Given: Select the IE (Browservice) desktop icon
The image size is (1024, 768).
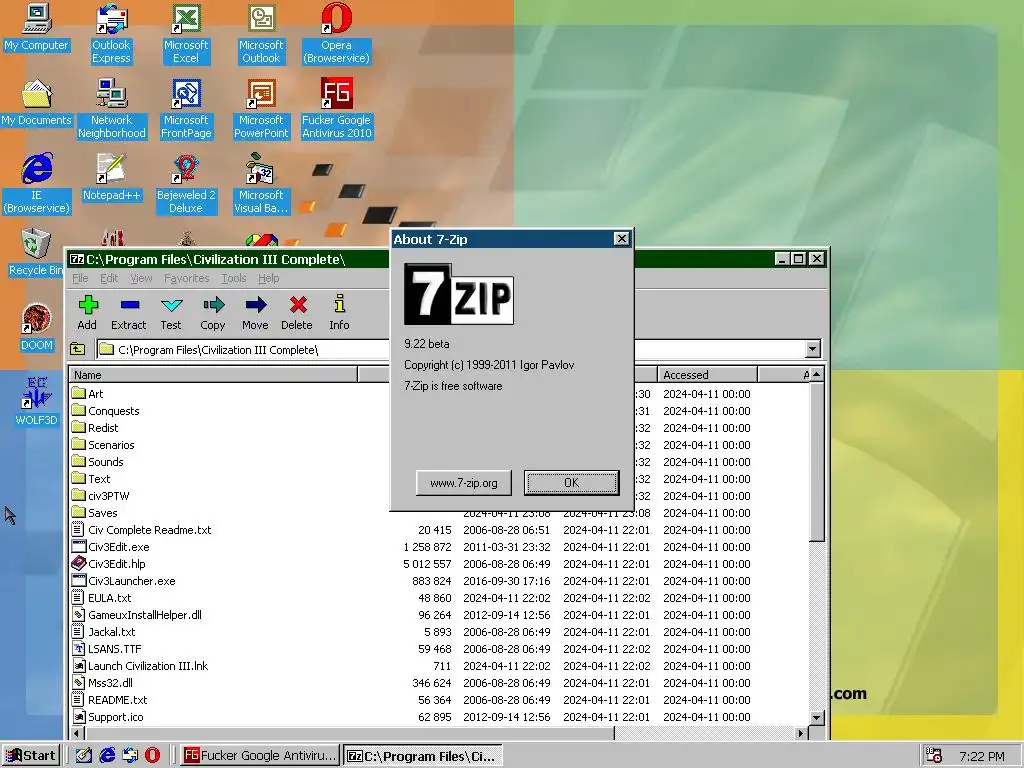Looking at the screenshot, I should click(36, 184).
